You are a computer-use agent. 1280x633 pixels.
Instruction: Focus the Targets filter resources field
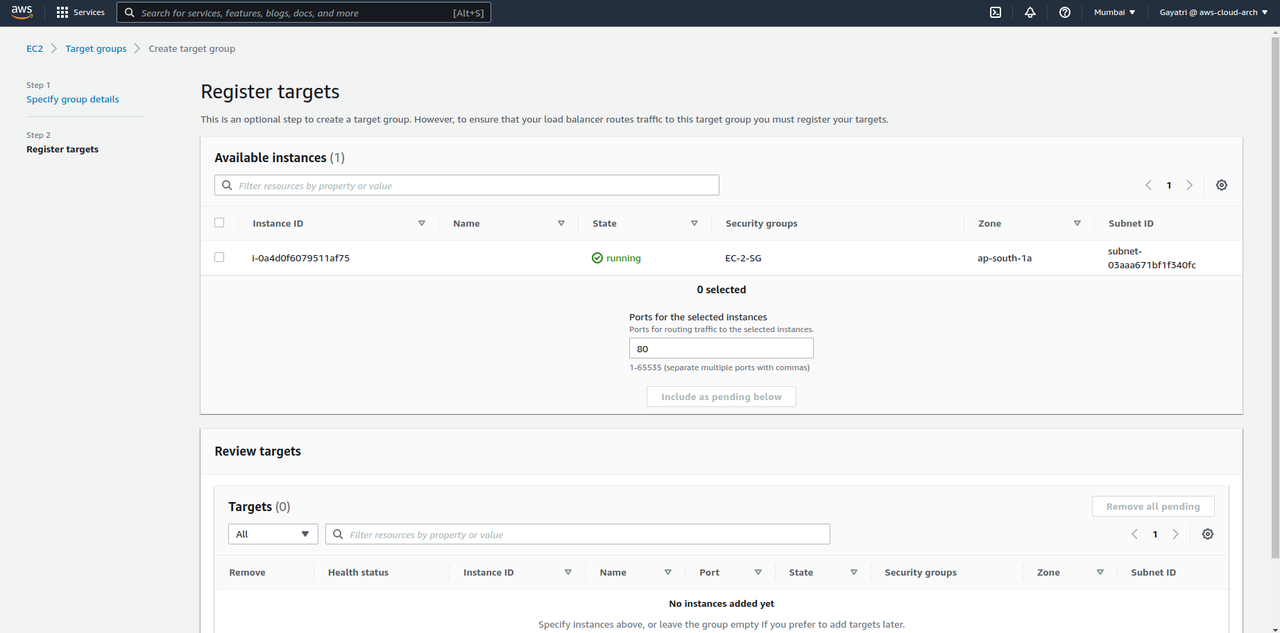[578, 534]
